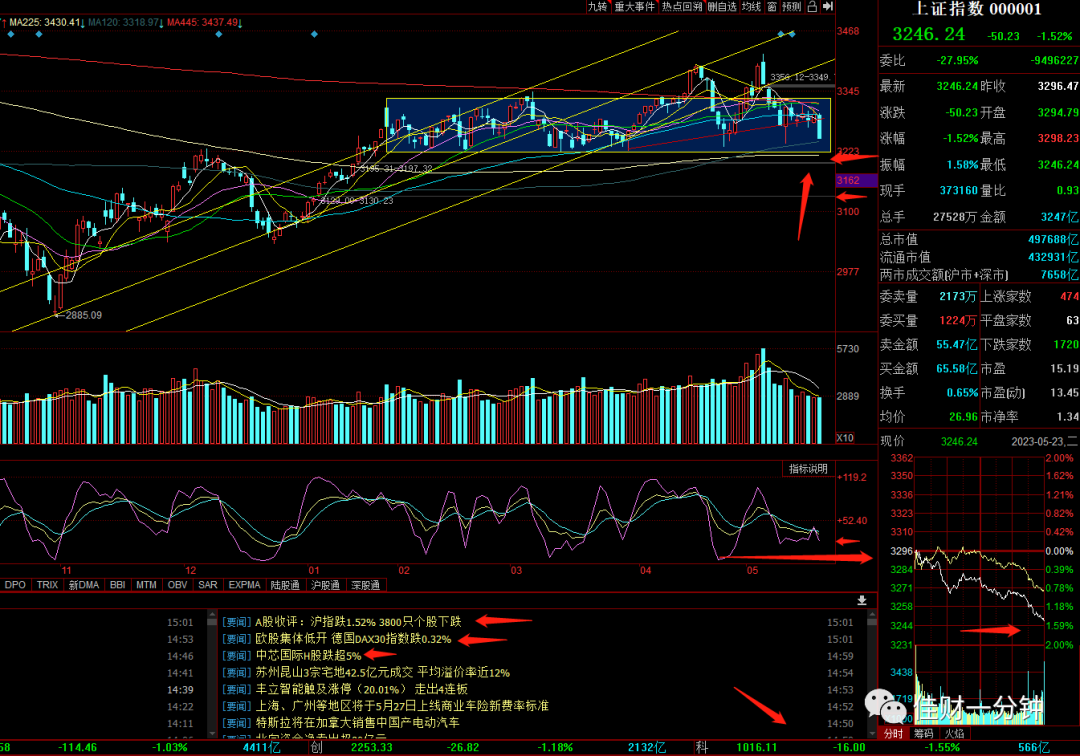This screenshot has height=756, width=1080.
Task: Click the jump-to-end arrow icon
Action: point(827,7)
